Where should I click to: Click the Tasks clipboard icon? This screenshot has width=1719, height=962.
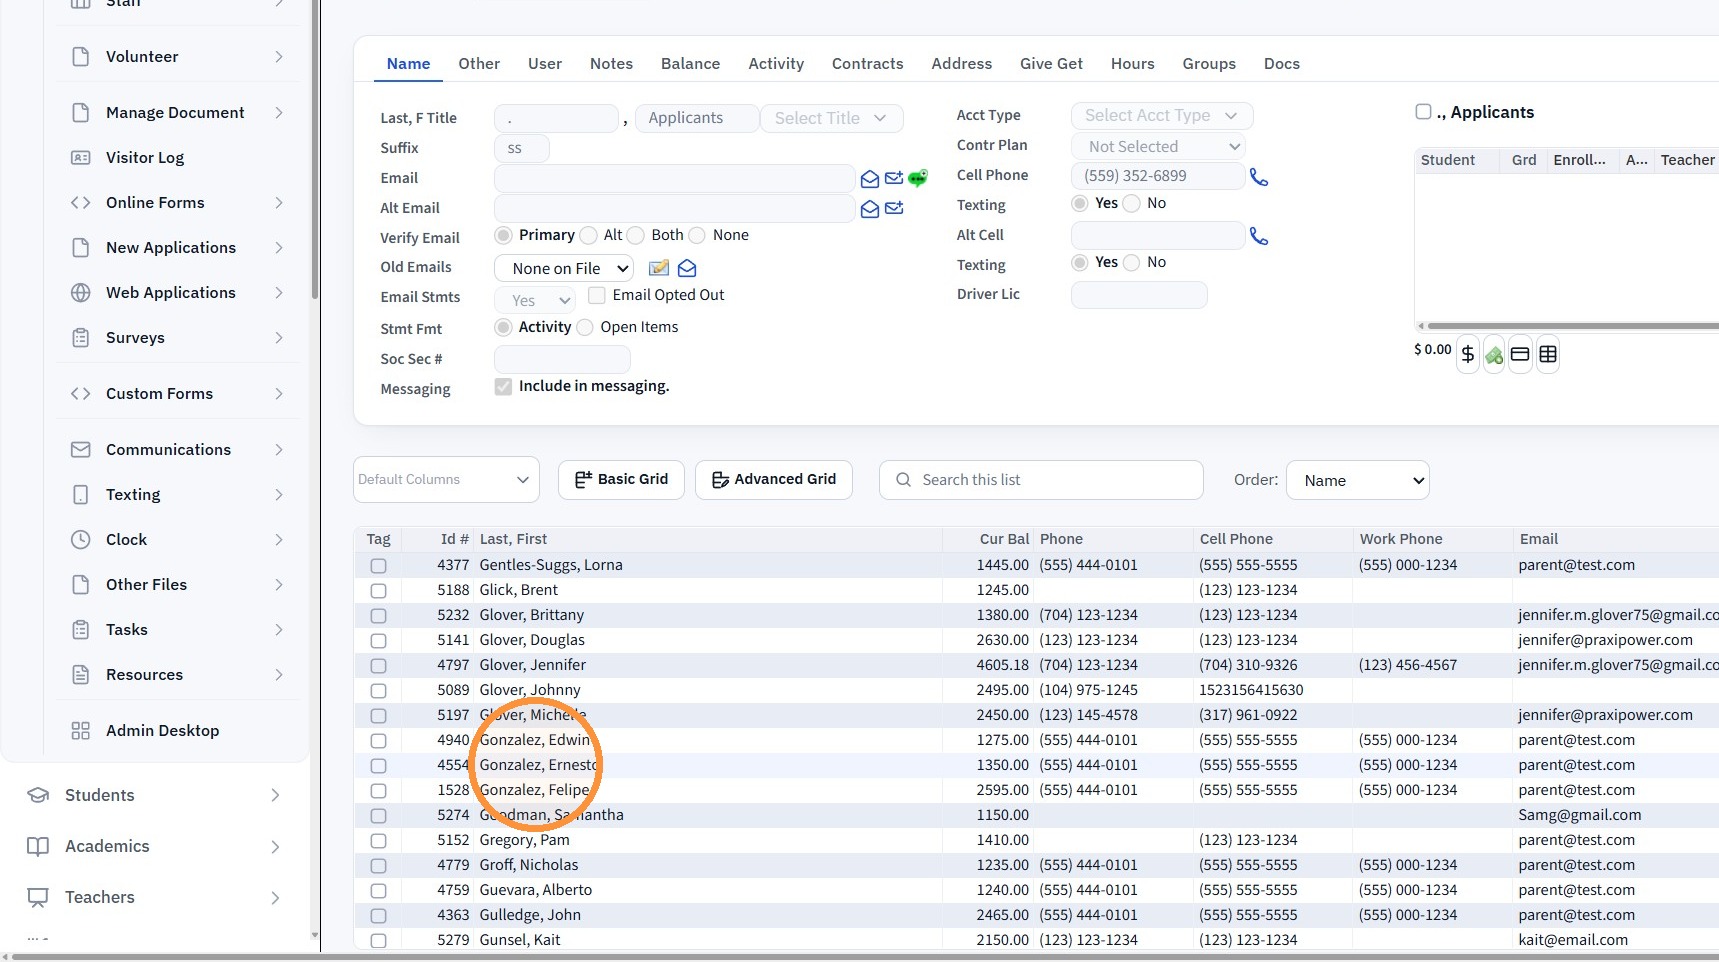point(81,629)
